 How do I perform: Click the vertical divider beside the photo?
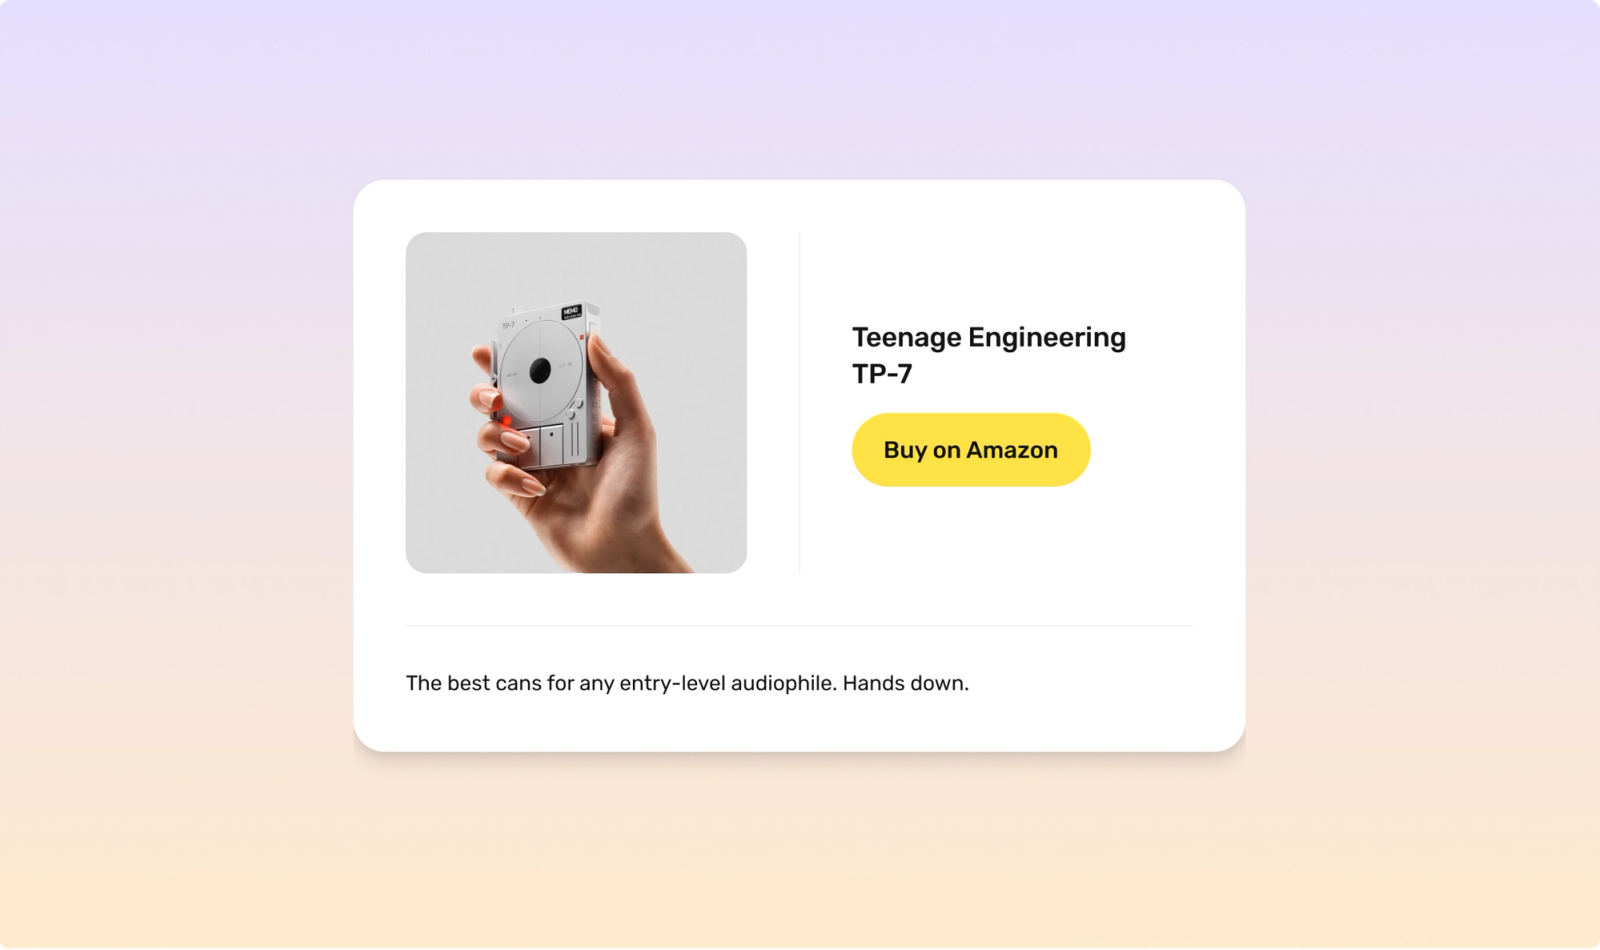(x=799, y=403)
